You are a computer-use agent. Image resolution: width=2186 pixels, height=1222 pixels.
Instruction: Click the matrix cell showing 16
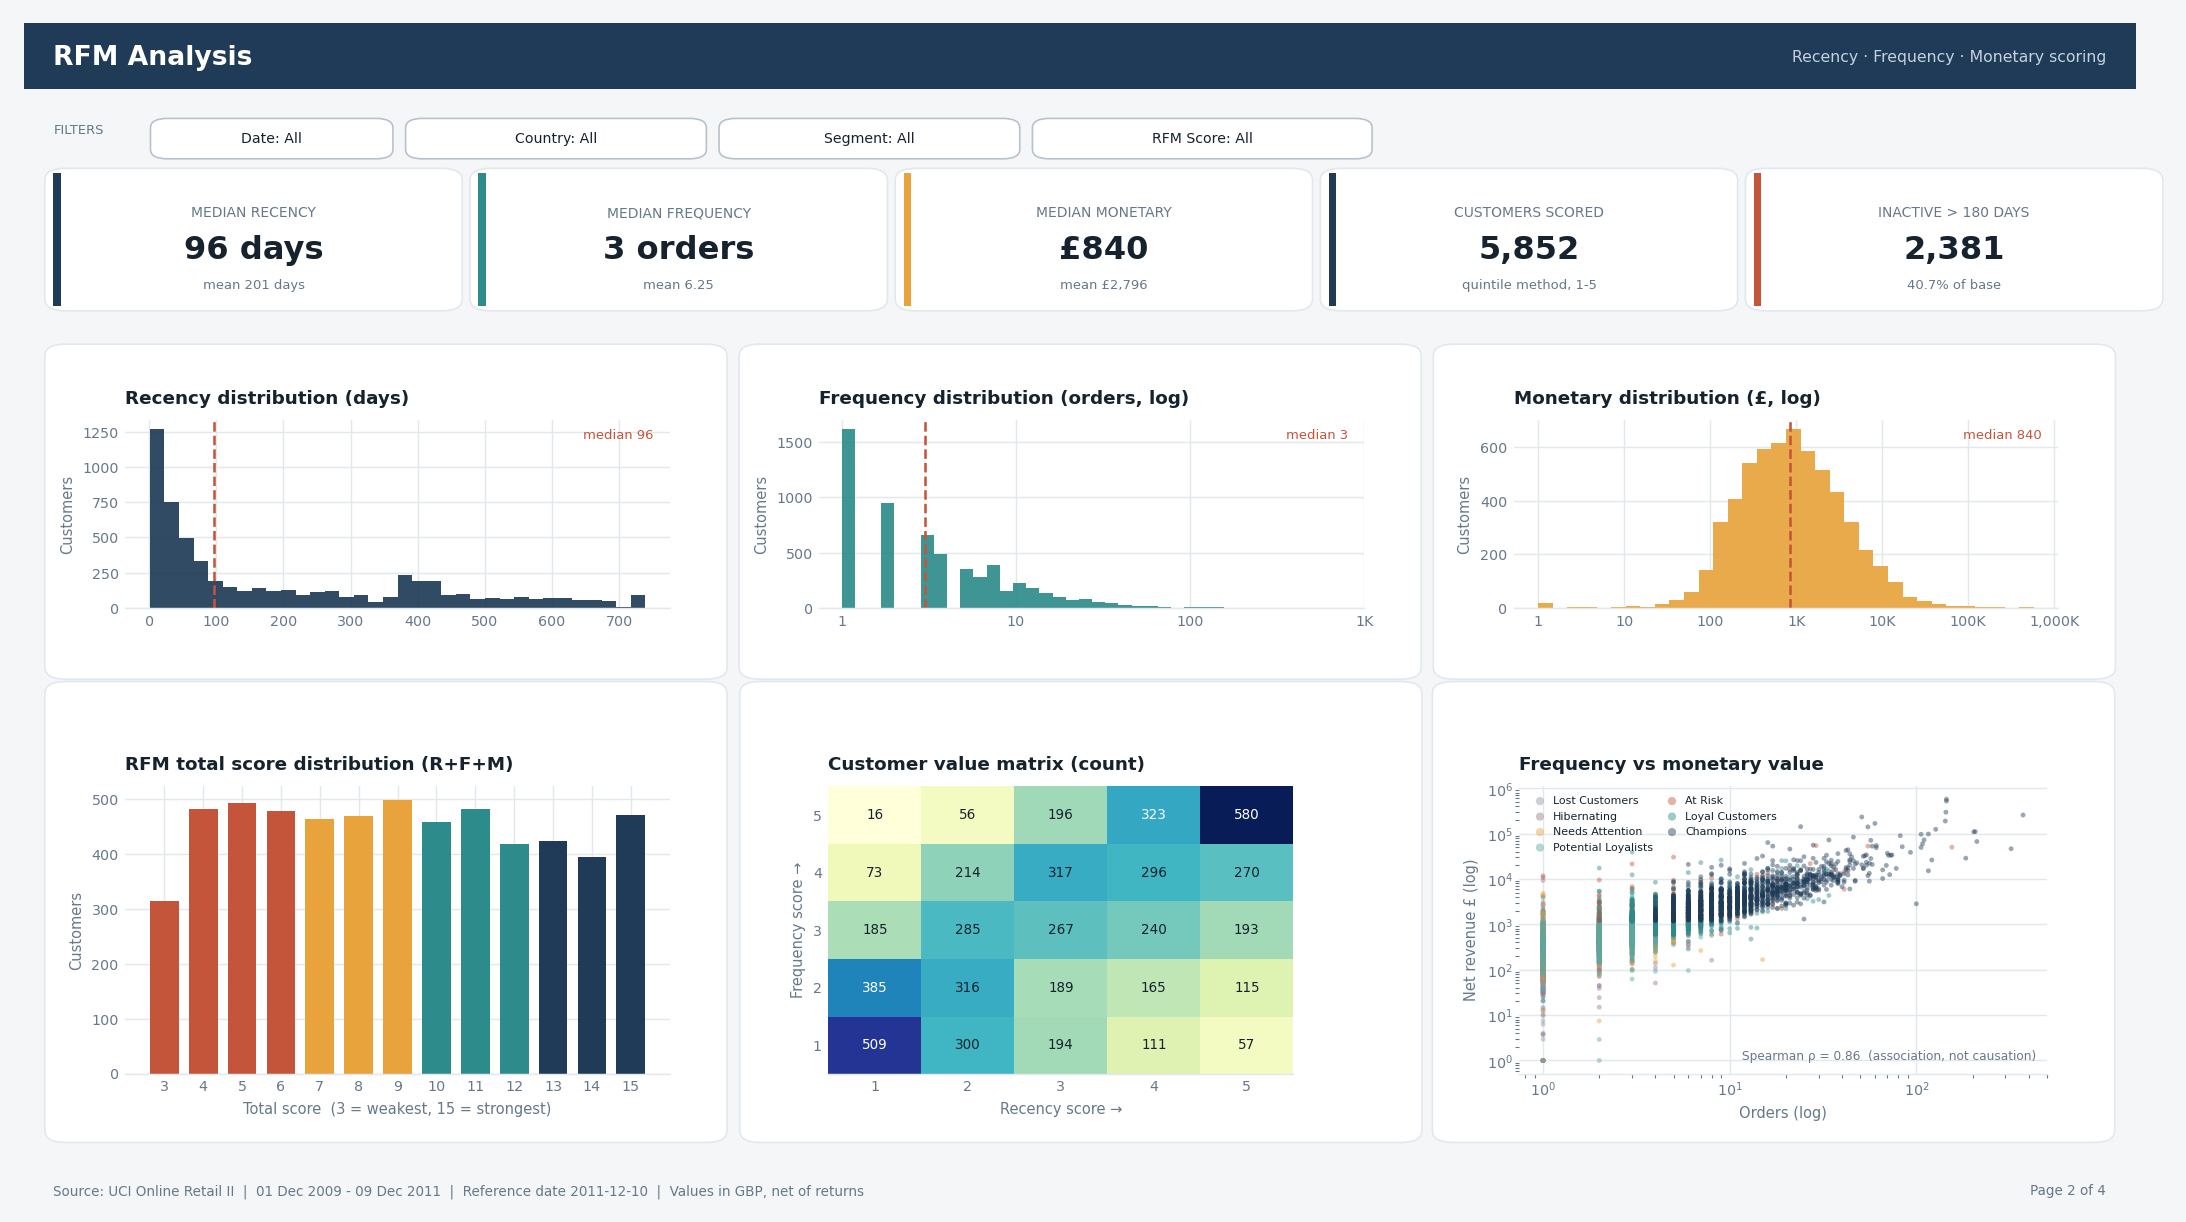point(874,815)
